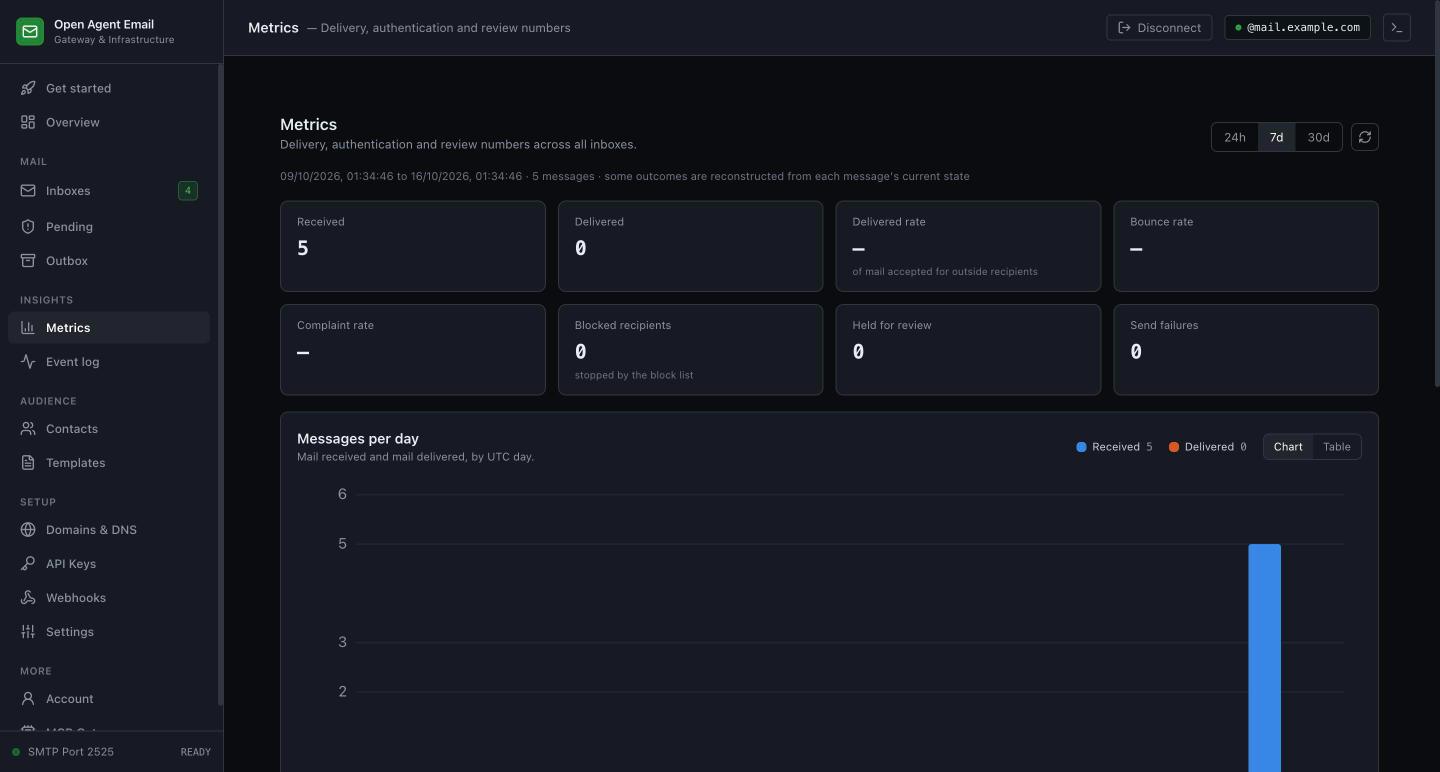1440x772 pixels.
Task: Switch messages view to Table
Action: pyautogui.click(x=1337, y=447)
